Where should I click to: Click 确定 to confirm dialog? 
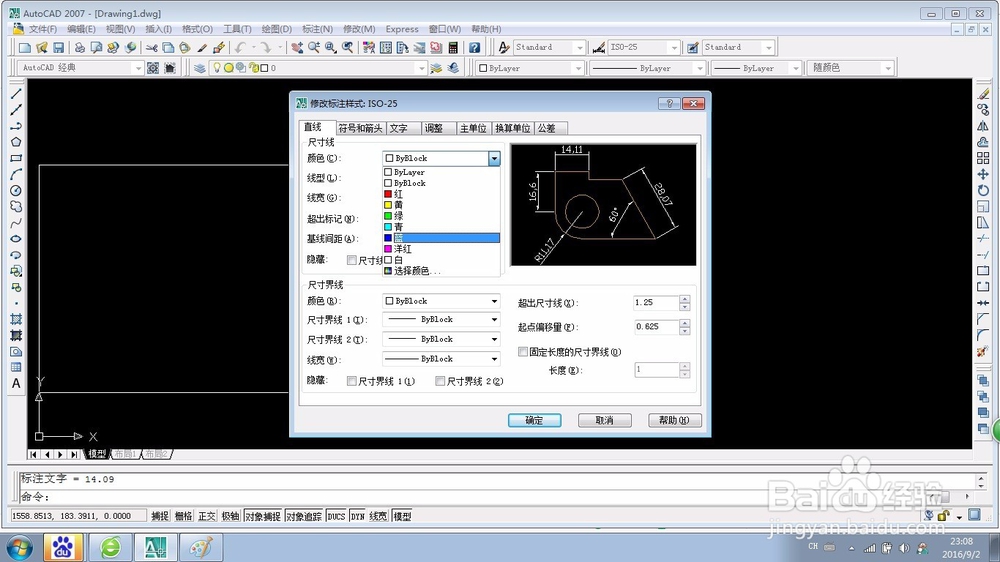534,420
